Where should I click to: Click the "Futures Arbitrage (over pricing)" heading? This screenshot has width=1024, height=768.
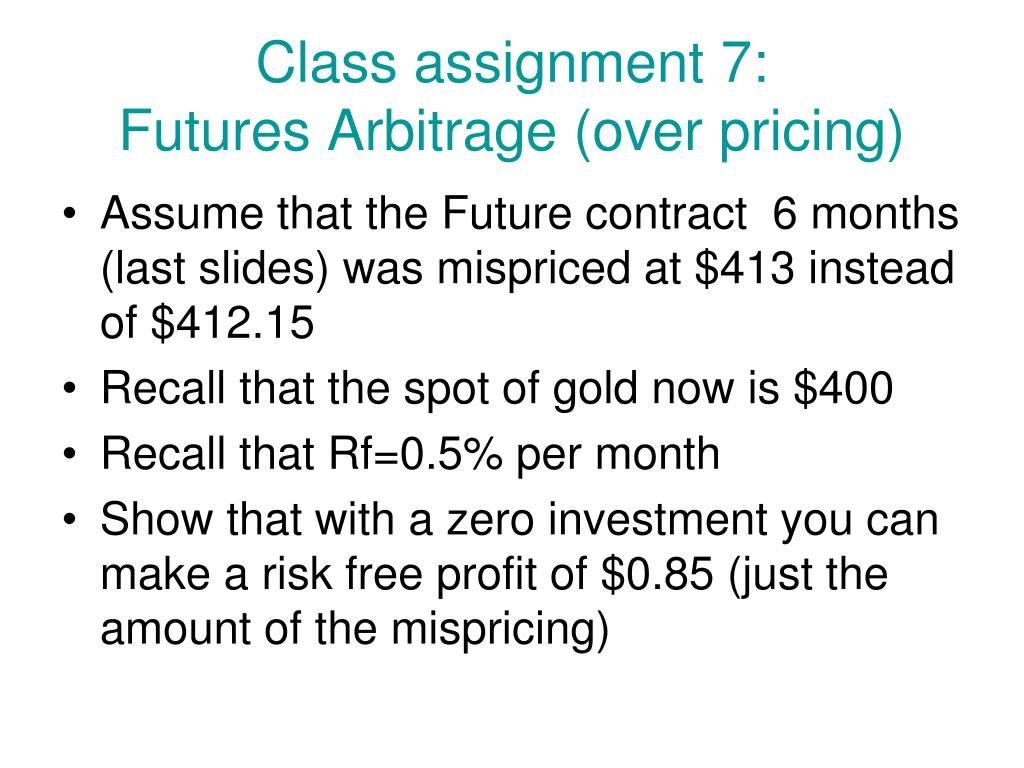[x=511, y=132]
